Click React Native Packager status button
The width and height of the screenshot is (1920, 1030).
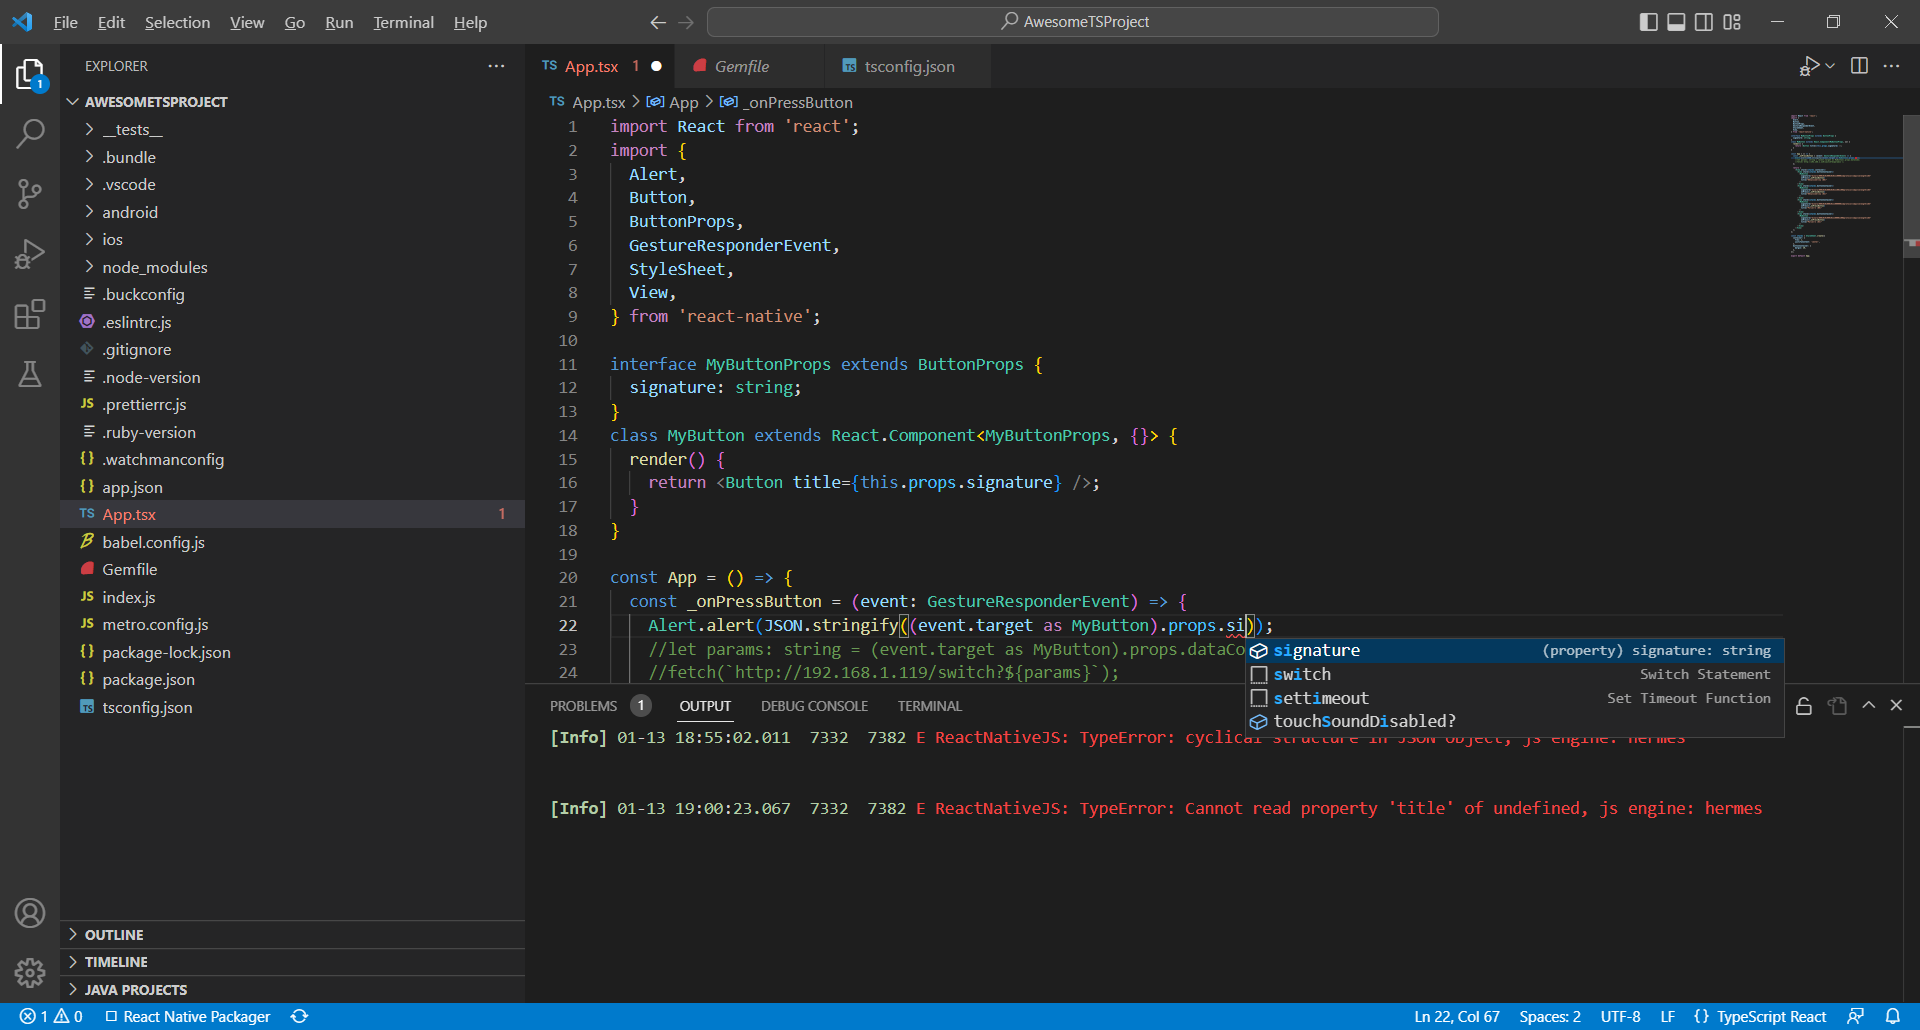(x=188, y=1016)
